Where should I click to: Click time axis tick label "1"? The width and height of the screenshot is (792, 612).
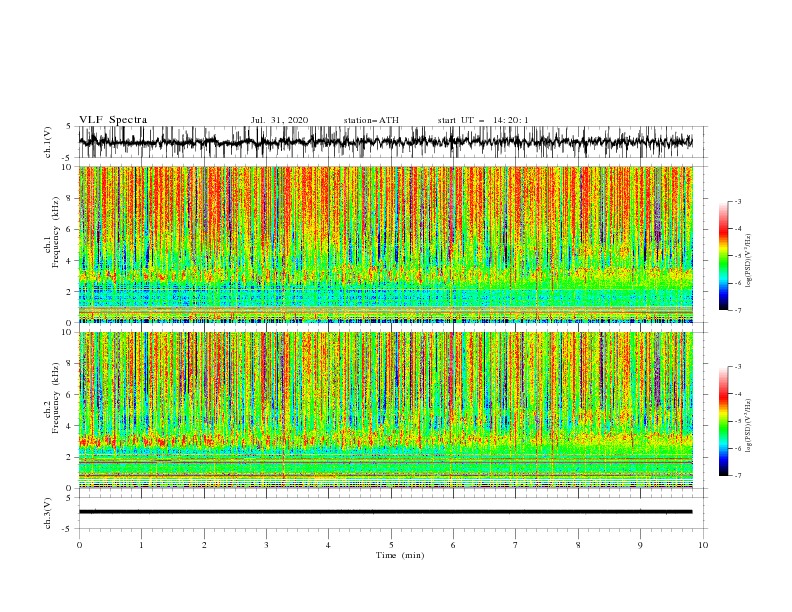click(141, 545)
